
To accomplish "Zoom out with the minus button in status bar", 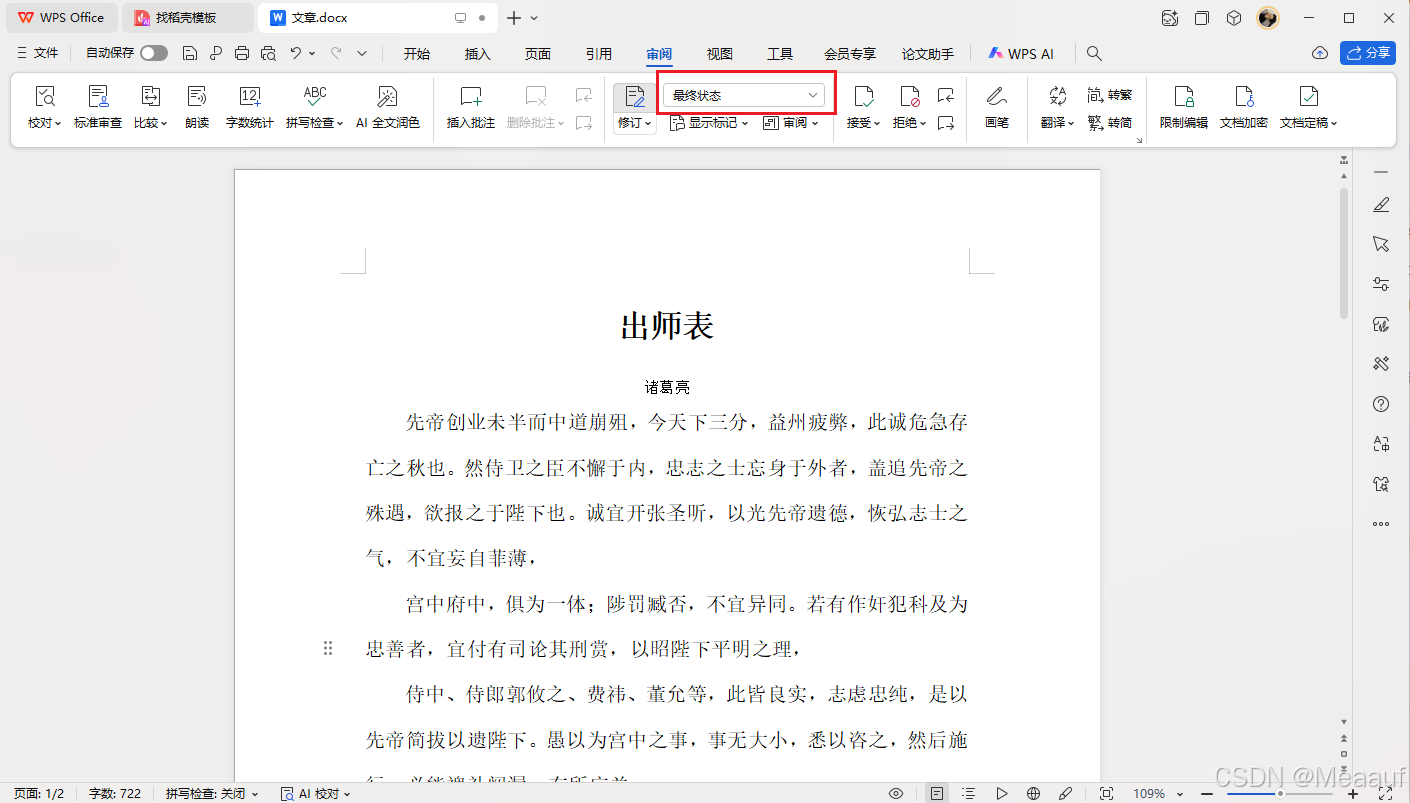I will 1207,793.
